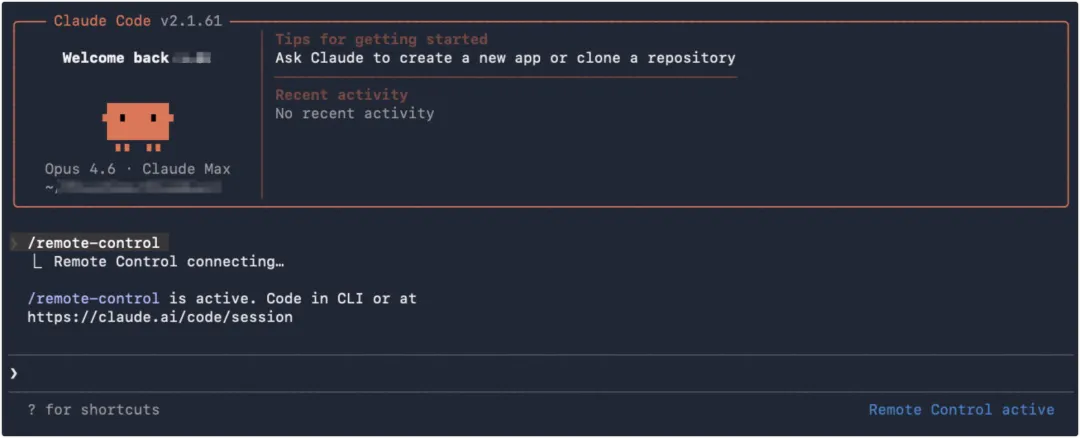Open the claude.ai/code/session URL
The width and height of the screenshot is (1080, 438).
click(x=160, y=317)
